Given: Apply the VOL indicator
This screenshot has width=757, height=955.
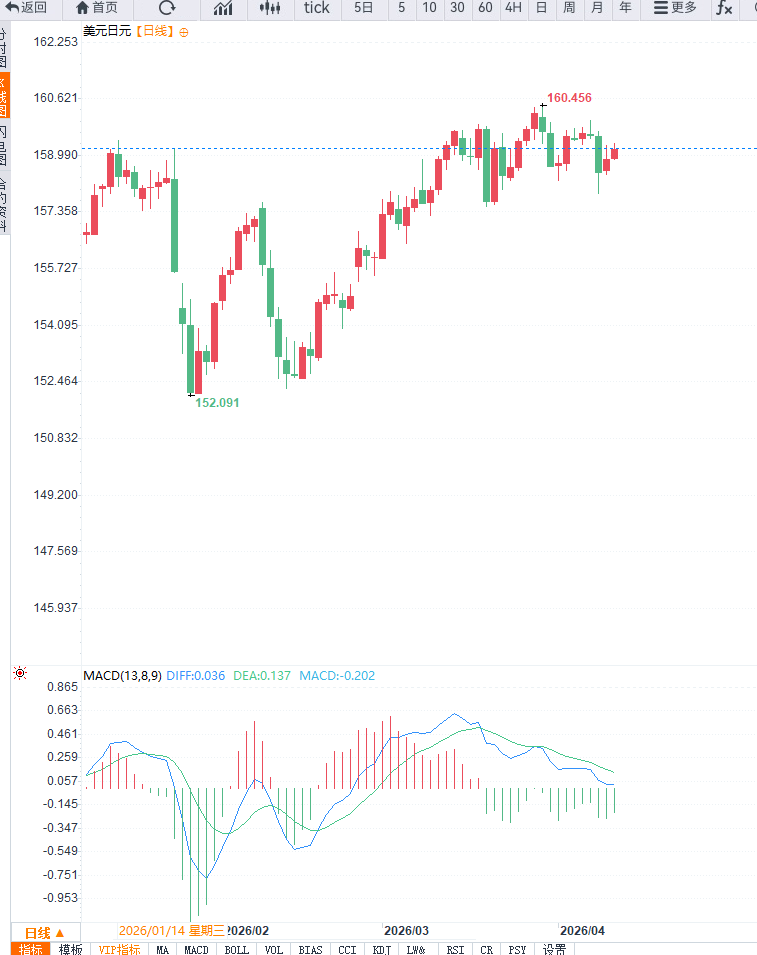Looking at the screenshot, I should tap(274, 949).
